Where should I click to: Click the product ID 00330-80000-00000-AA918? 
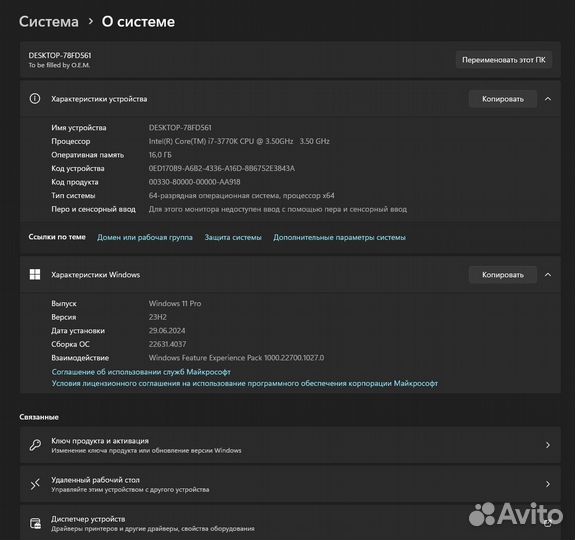195,182
